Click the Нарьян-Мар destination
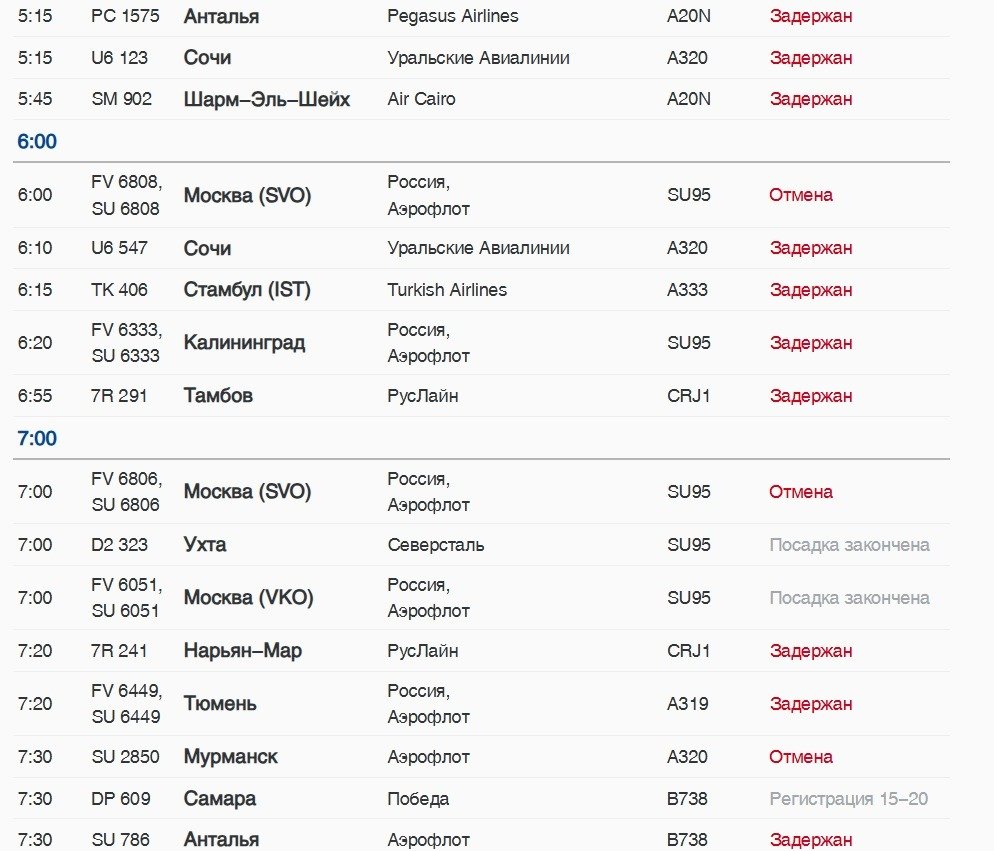 pyautogui.click(x=243, y=651)
